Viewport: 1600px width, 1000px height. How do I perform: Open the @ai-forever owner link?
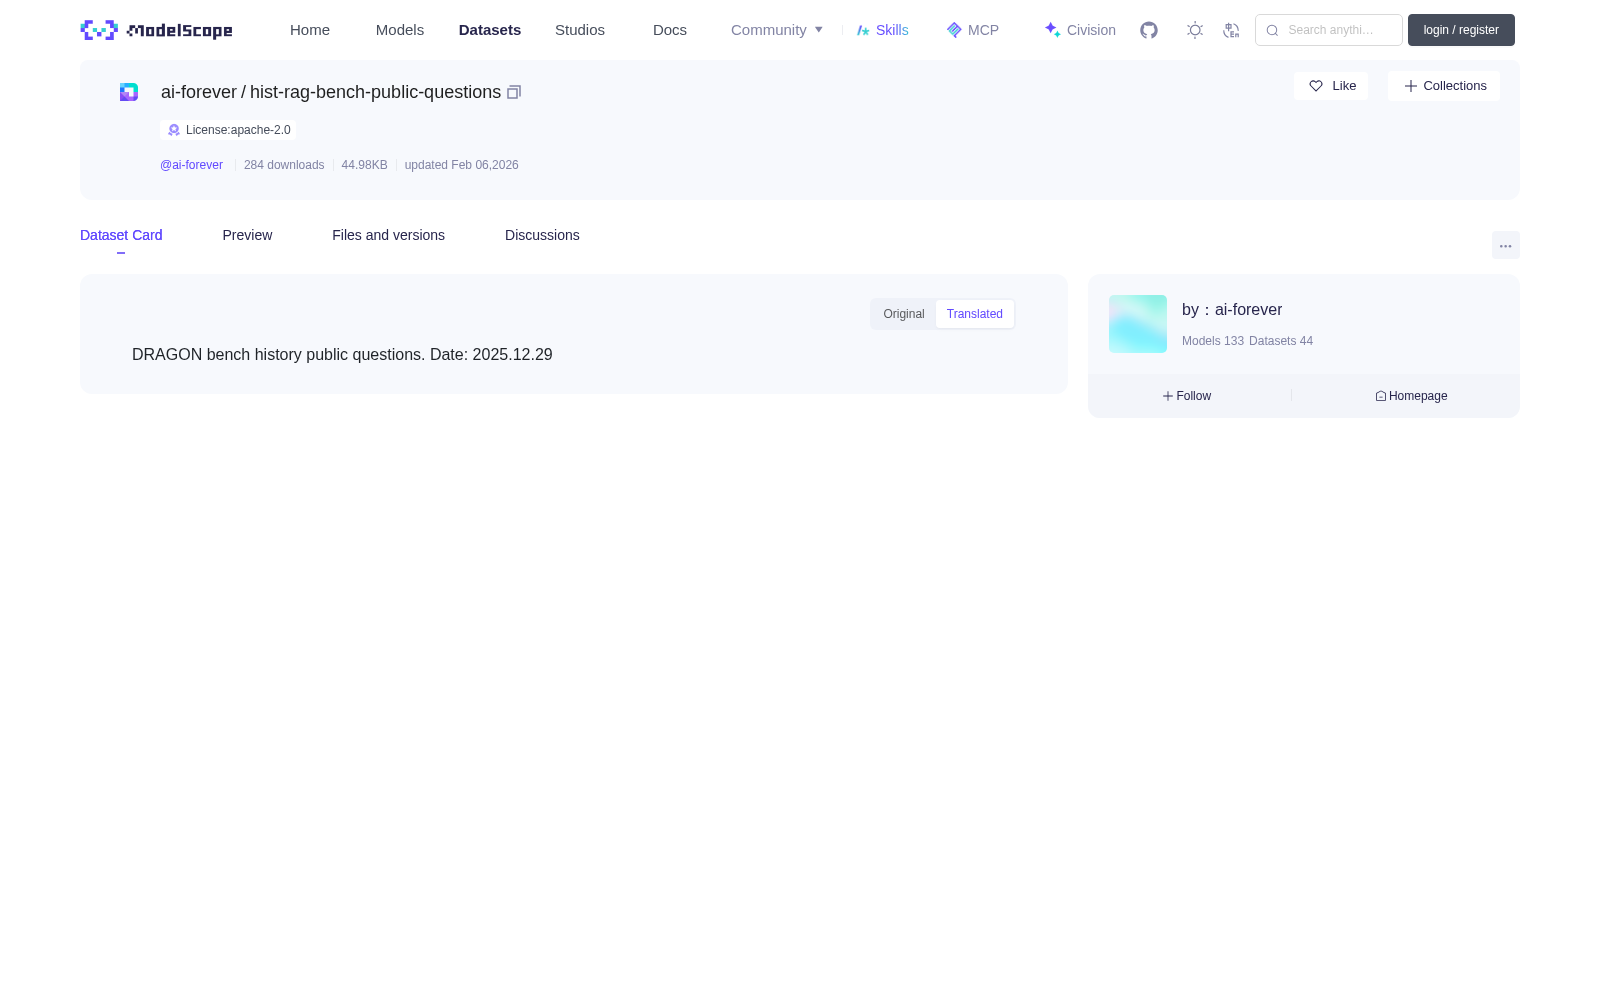[191, 165]
